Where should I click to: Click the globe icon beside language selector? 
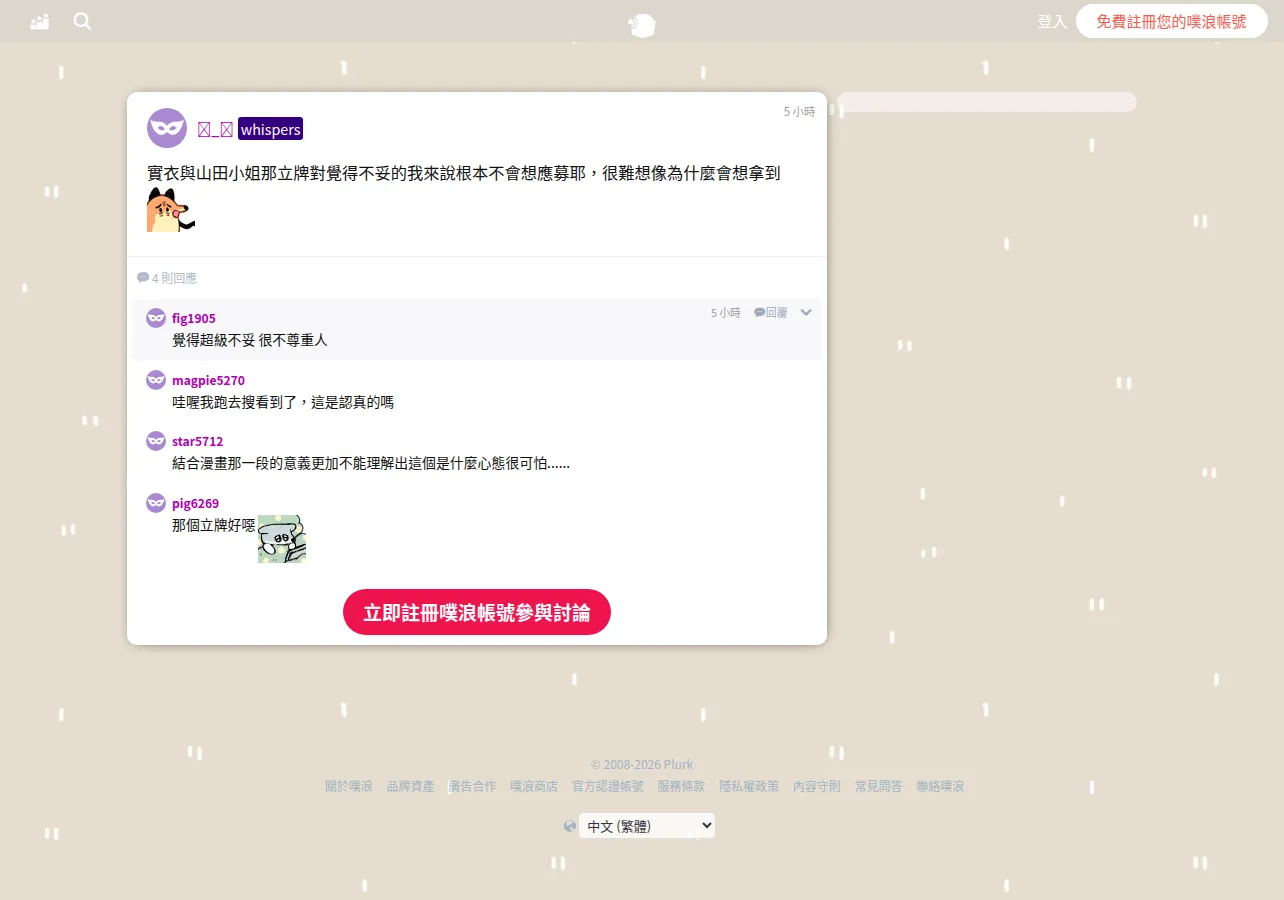pos(570,826)
